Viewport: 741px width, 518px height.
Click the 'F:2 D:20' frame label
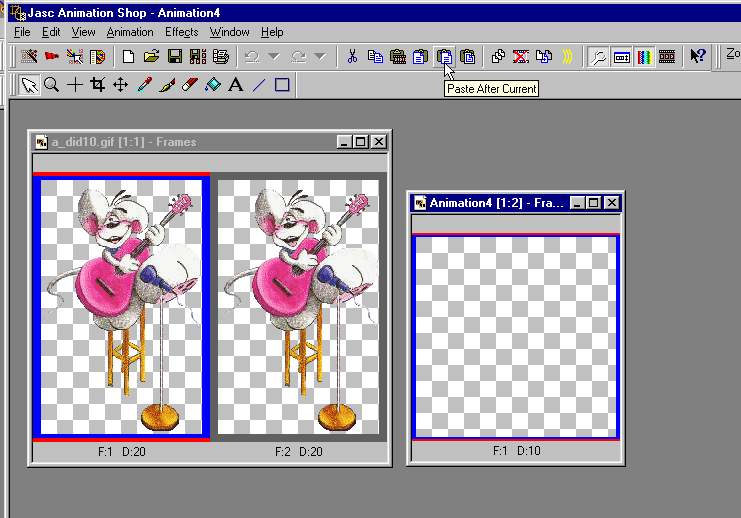click(299, 452)
